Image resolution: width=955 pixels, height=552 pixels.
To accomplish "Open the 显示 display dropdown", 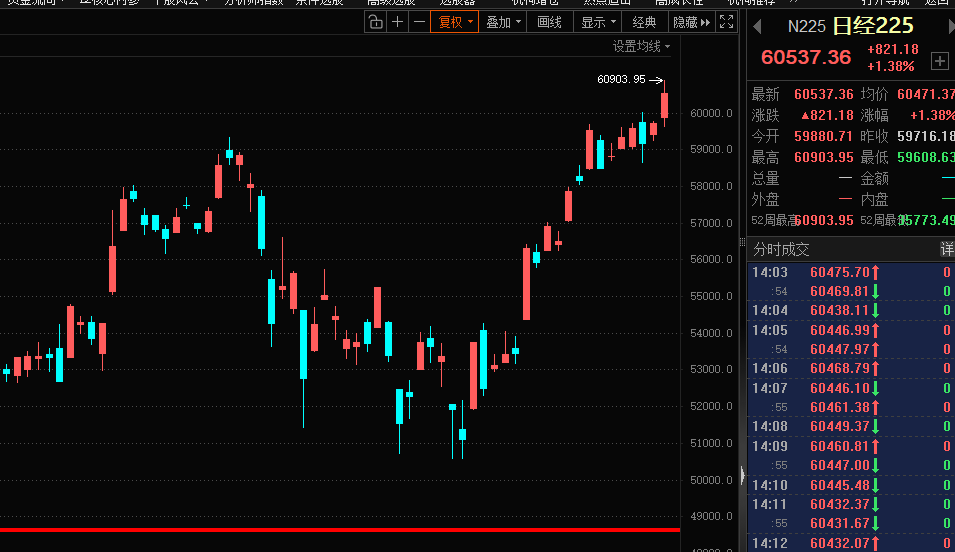I will (x=598, y=22).
